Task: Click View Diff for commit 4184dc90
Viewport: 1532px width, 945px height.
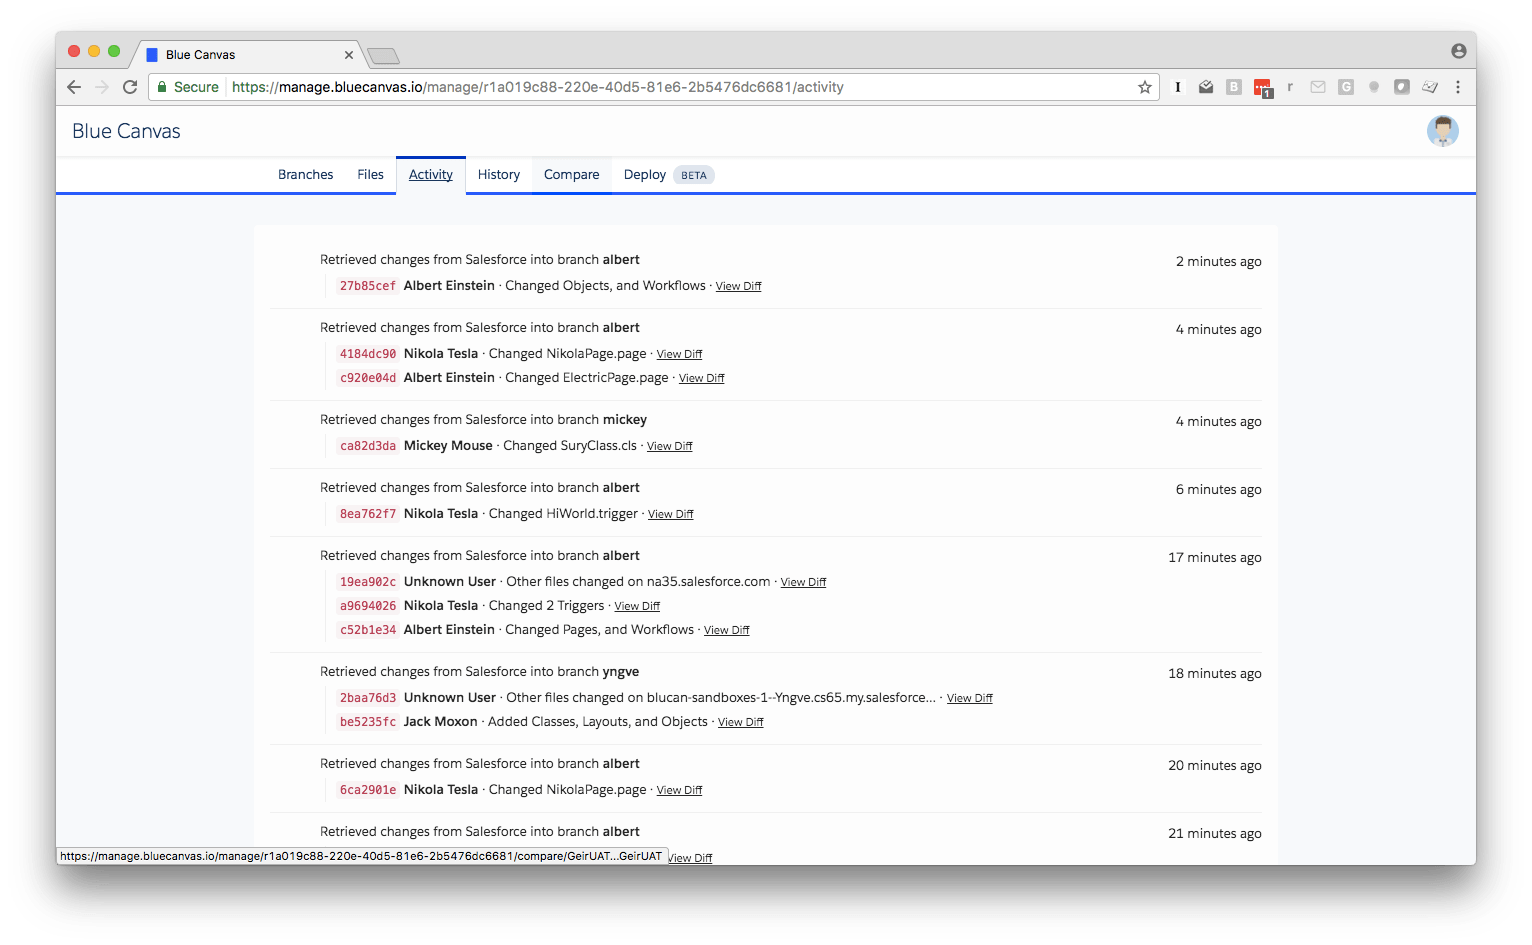Action: [x=680, y=354]
